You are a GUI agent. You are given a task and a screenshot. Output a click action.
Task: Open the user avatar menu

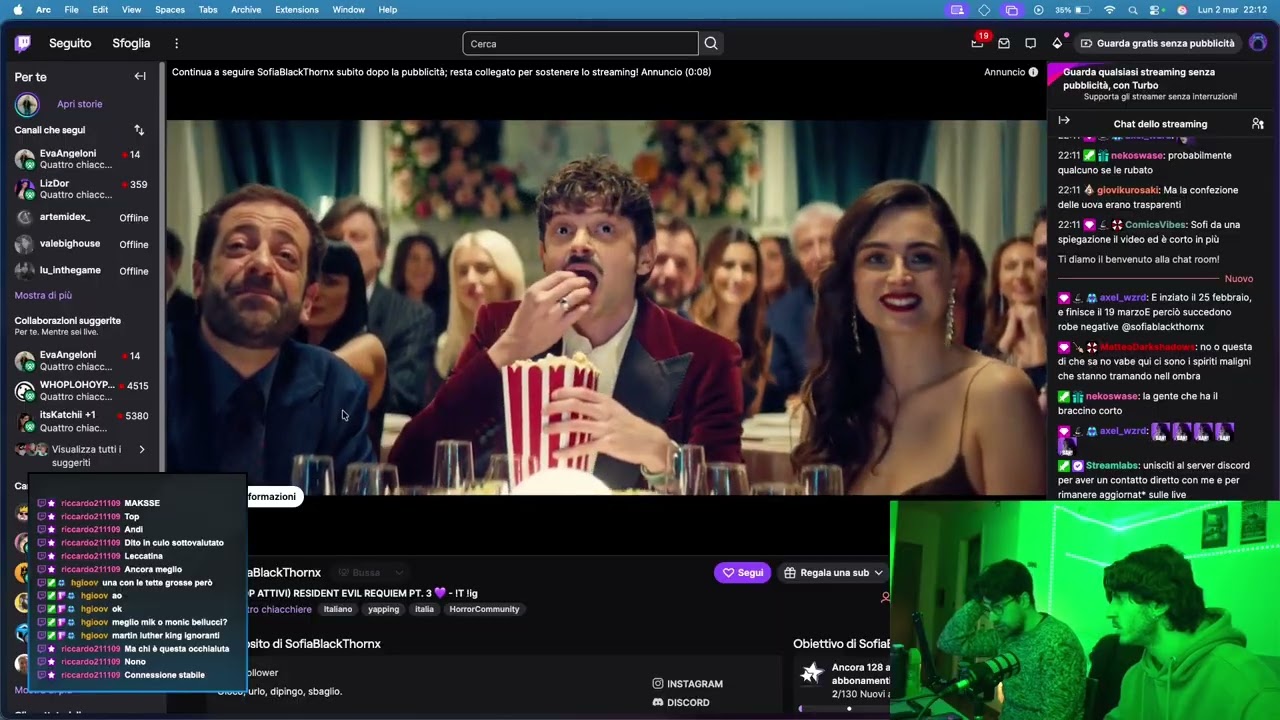click(1258, 43)
